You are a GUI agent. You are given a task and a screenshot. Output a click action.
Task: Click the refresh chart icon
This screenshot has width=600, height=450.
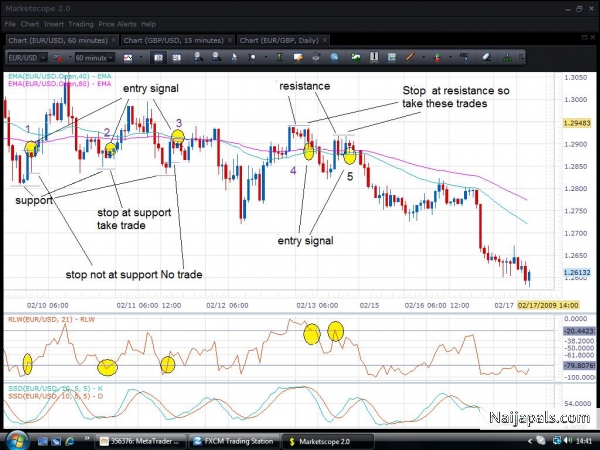pos(316,57)
